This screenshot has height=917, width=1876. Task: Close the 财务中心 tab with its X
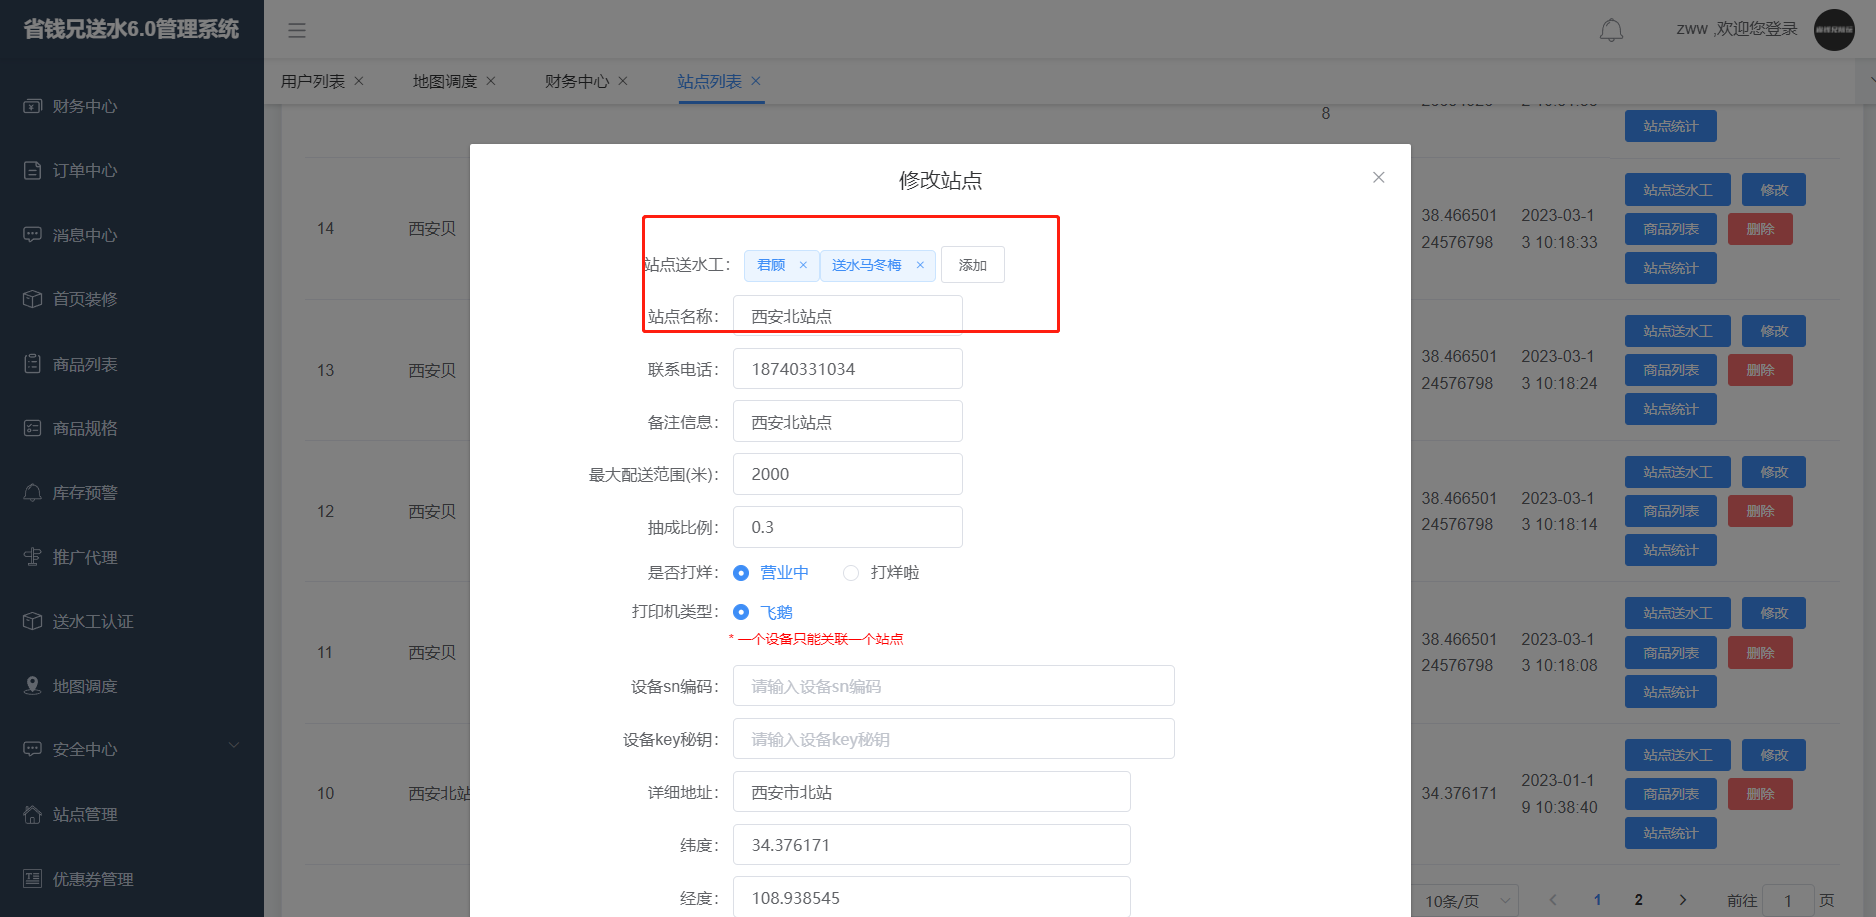pyautogui.click(x=623, y=81)
